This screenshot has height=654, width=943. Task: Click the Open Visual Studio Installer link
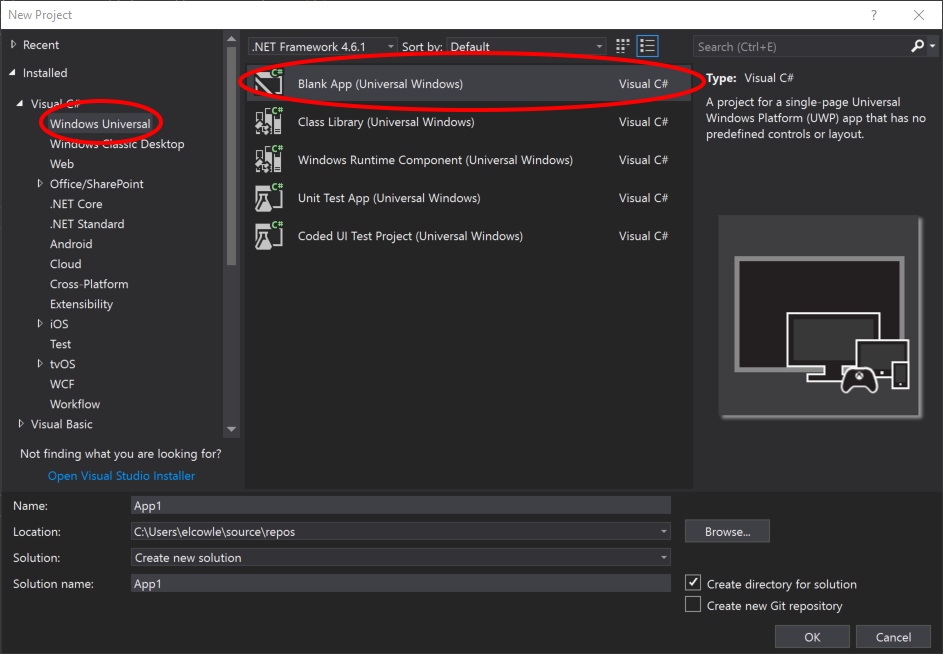pos(120,475)
